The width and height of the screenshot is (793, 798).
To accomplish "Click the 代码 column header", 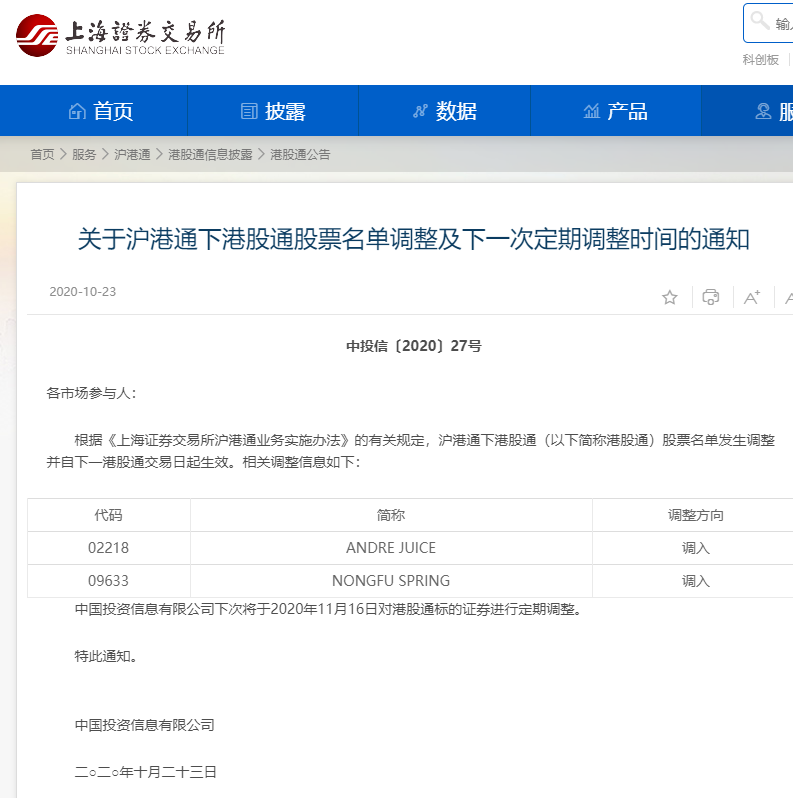I will [x=108, y=515].
